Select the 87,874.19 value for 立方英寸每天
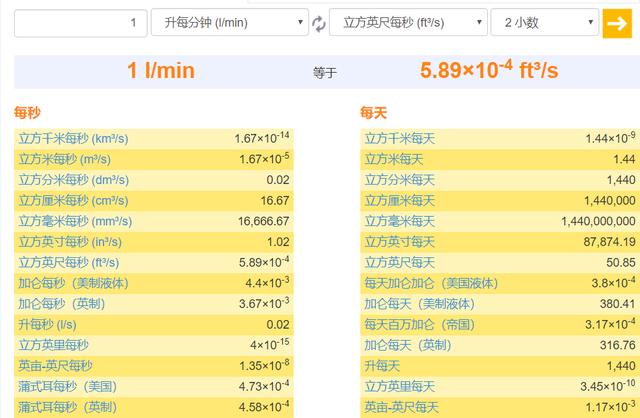 pyautogui.click(x=609, y=242)
